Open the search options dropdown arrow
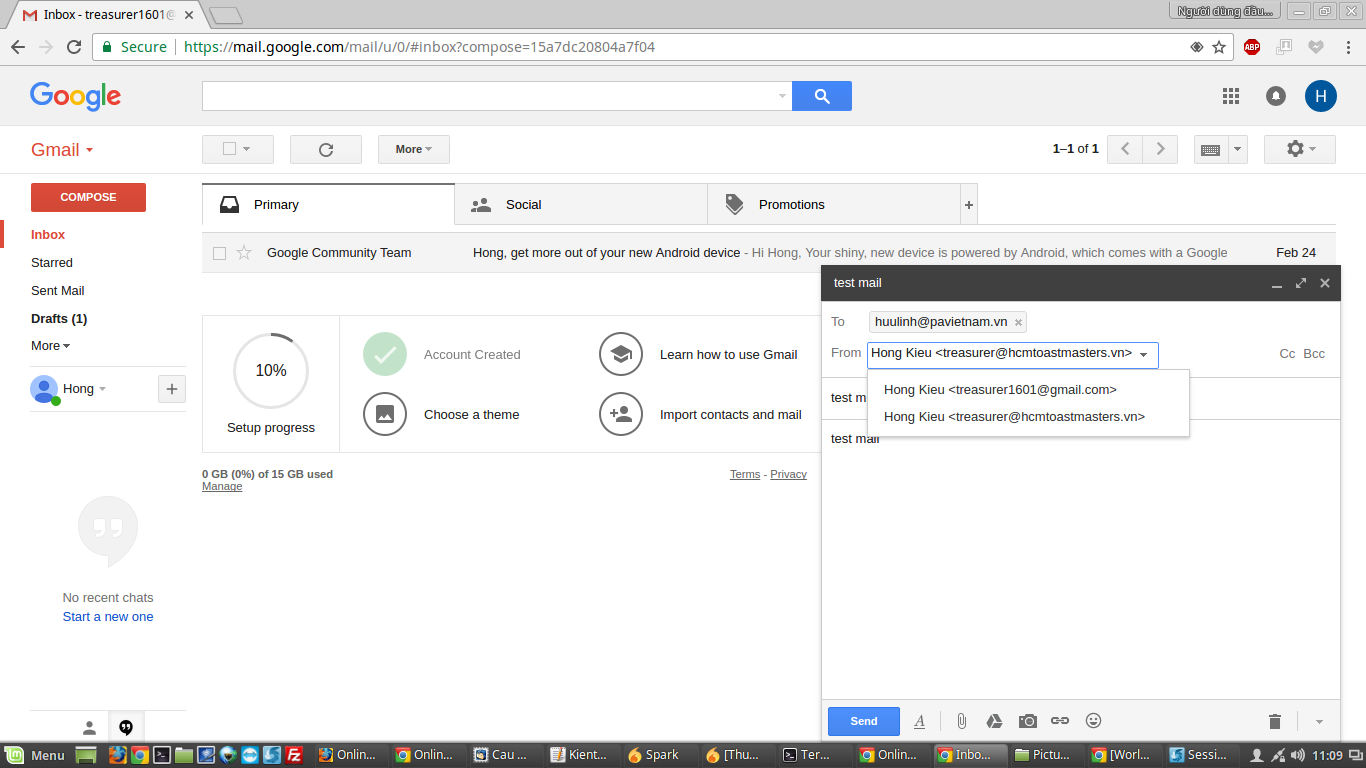 tap(782, 96)
